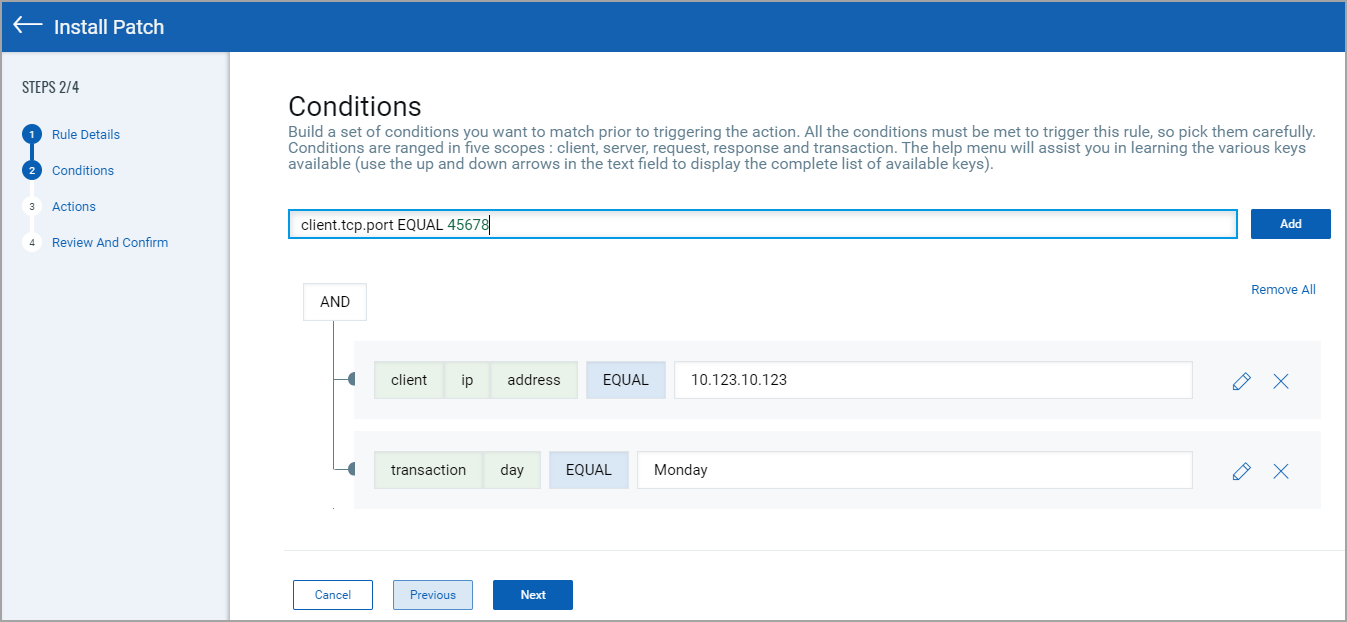Click step number 3 circle
Screen dimensions: 1347x622
[32, 206]
